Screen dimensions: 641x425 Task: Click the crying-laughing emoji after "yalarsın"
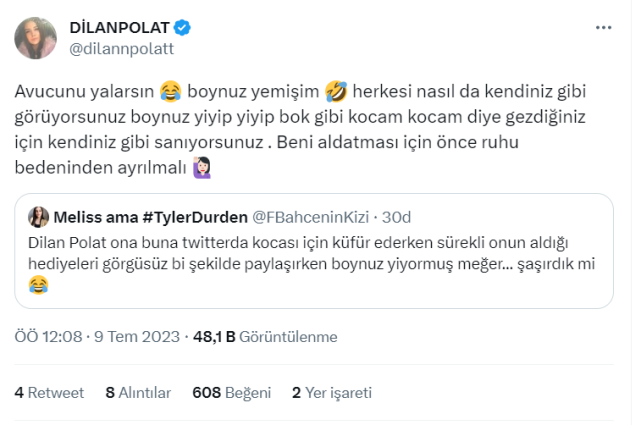click(x=171, y=92)
